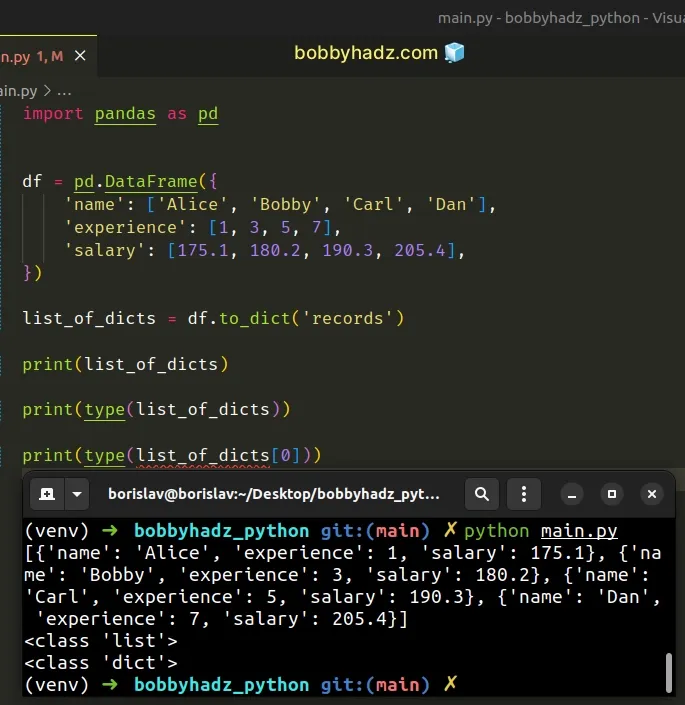
Task: Click 'DataFrame' in the df assignment
Action: tap(151, 182)
